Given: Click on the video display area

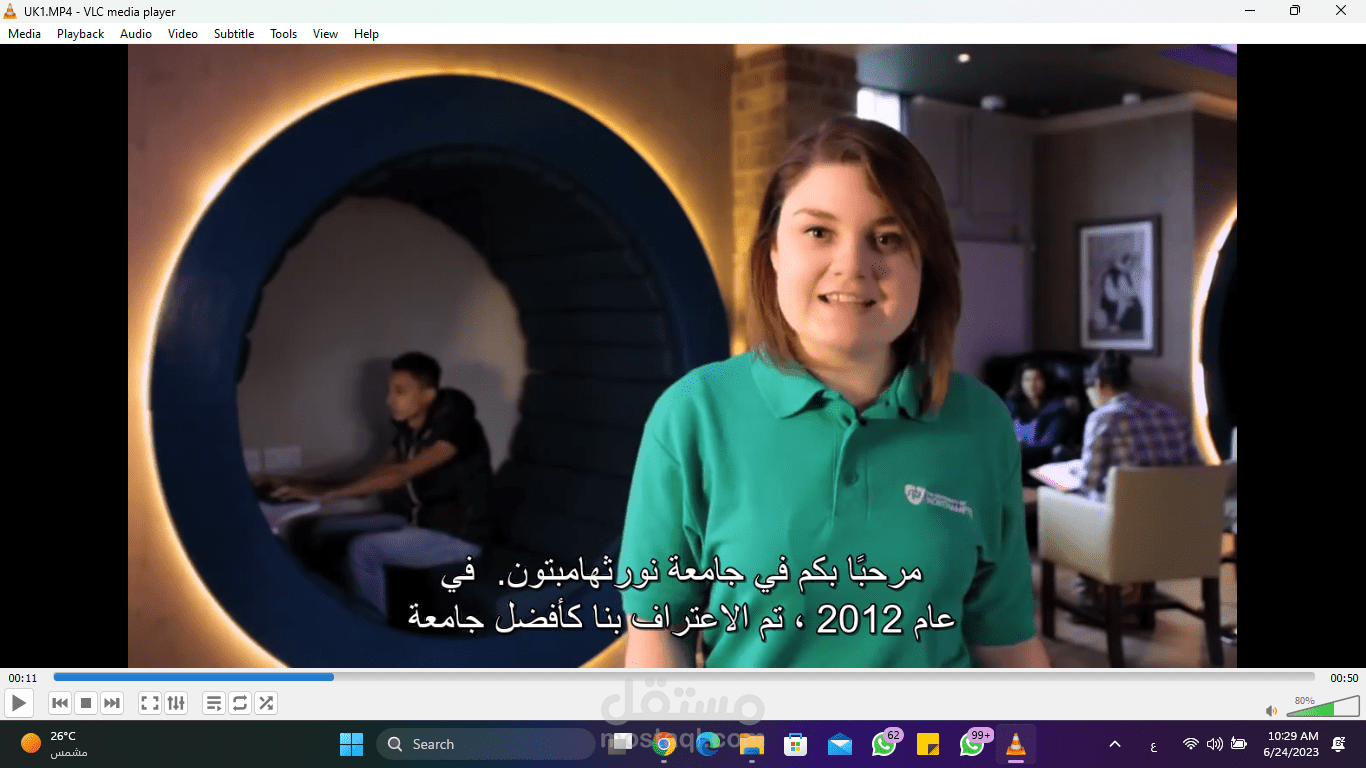Looking at the screenshot, I should pos(682,356).
